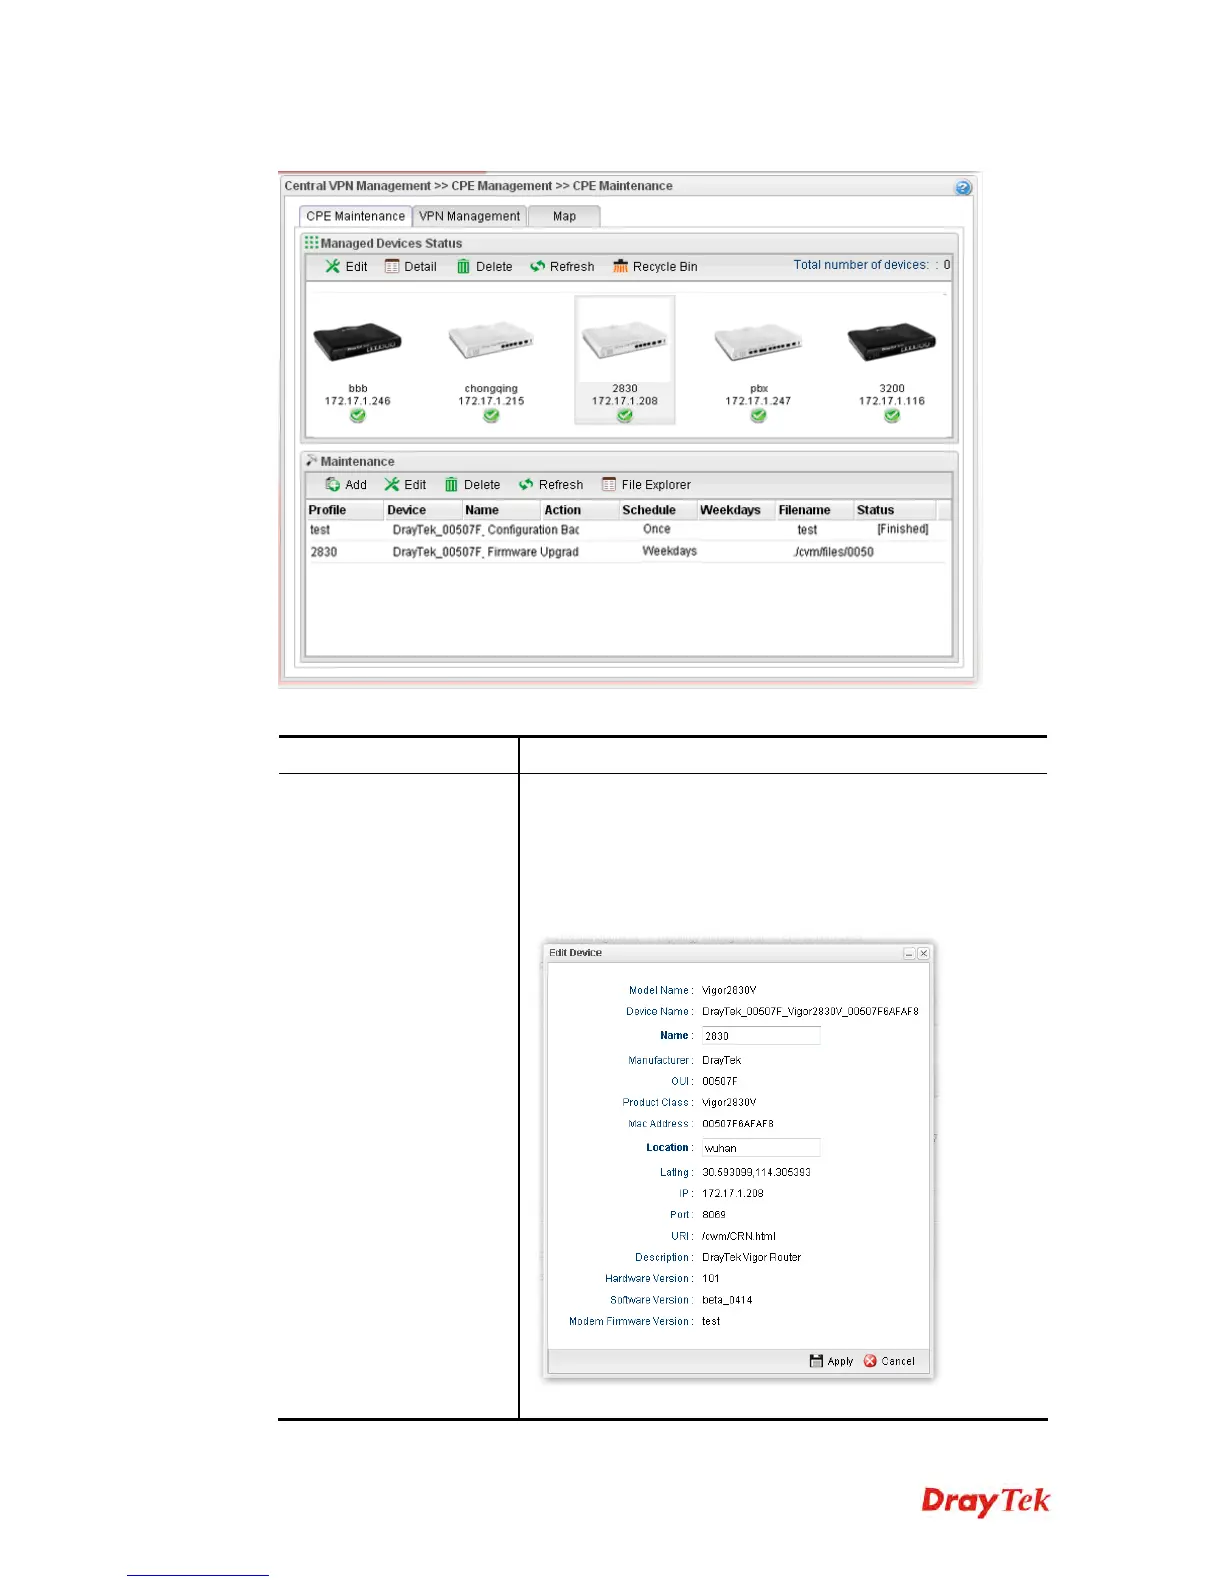Click the Latlng value '30.593099,114.305393'
The width and height of the screenshot is (1224, 1584).
pyautogui.click(x=756, y=1172)
